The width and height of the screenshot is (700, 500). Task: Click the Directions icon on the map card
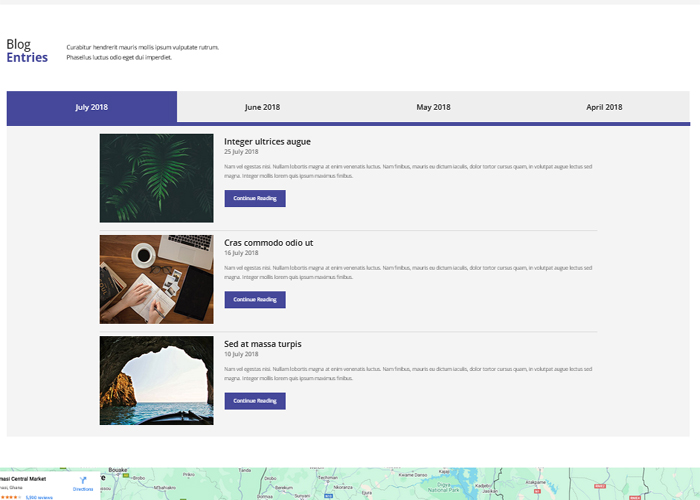(83, 481)
